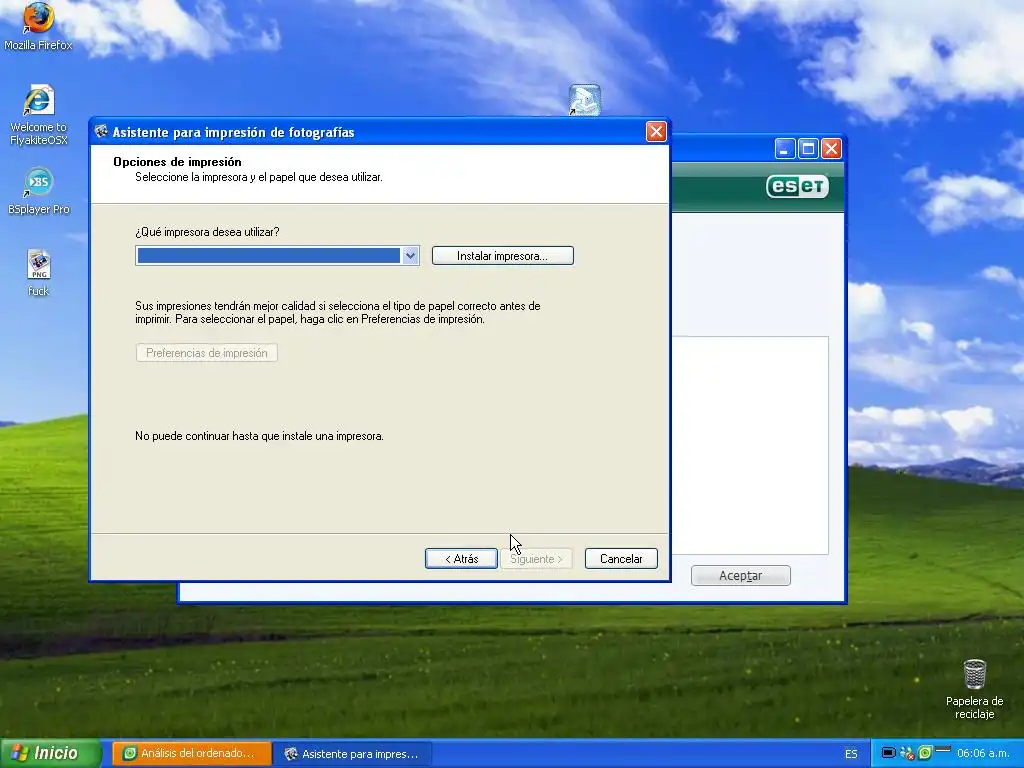This screenshot has height=768, width=1024.
Task: Click the '¿Qué impresora desea utilizar?' label
Action: [x=207, y=232]
